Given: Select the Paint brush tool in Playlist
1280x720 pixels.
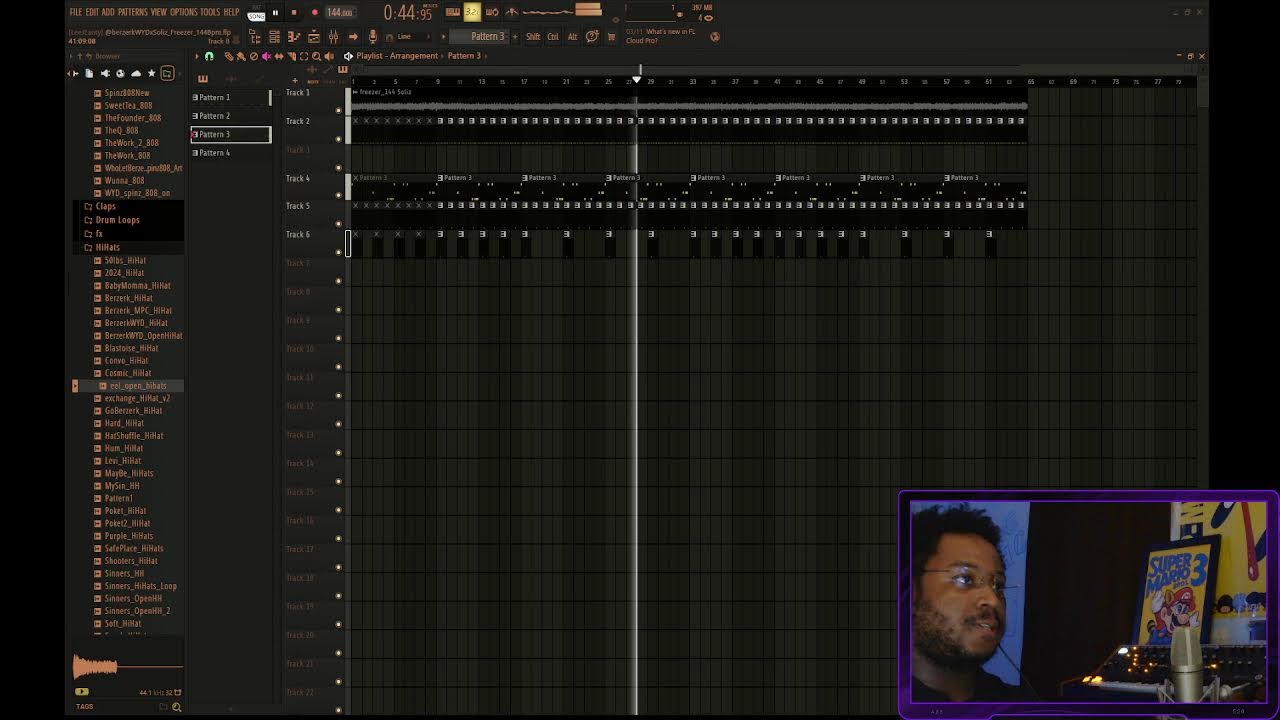Looking at the screenshot, I should [241, 56].
